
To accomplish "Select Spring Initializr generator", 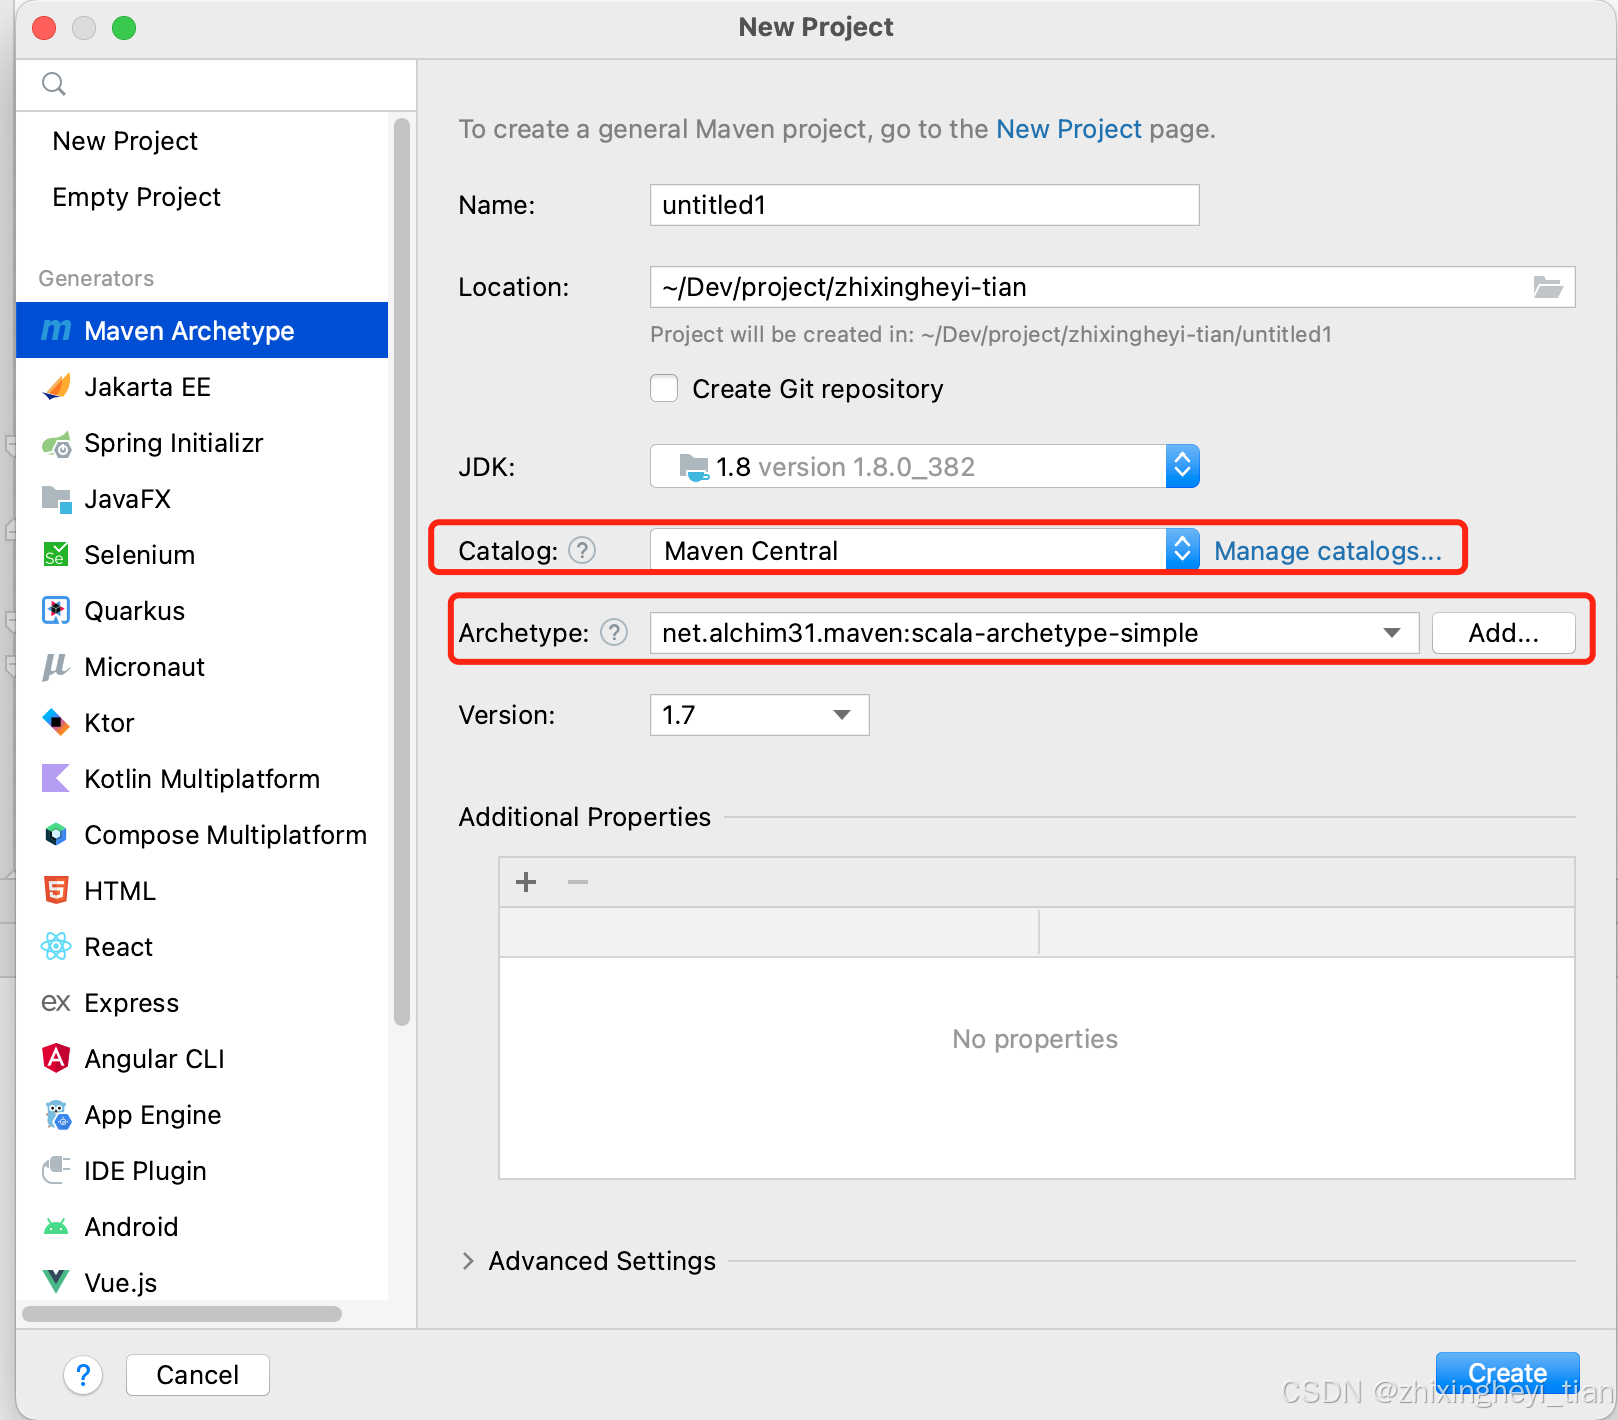I will (x=202, y=443).
